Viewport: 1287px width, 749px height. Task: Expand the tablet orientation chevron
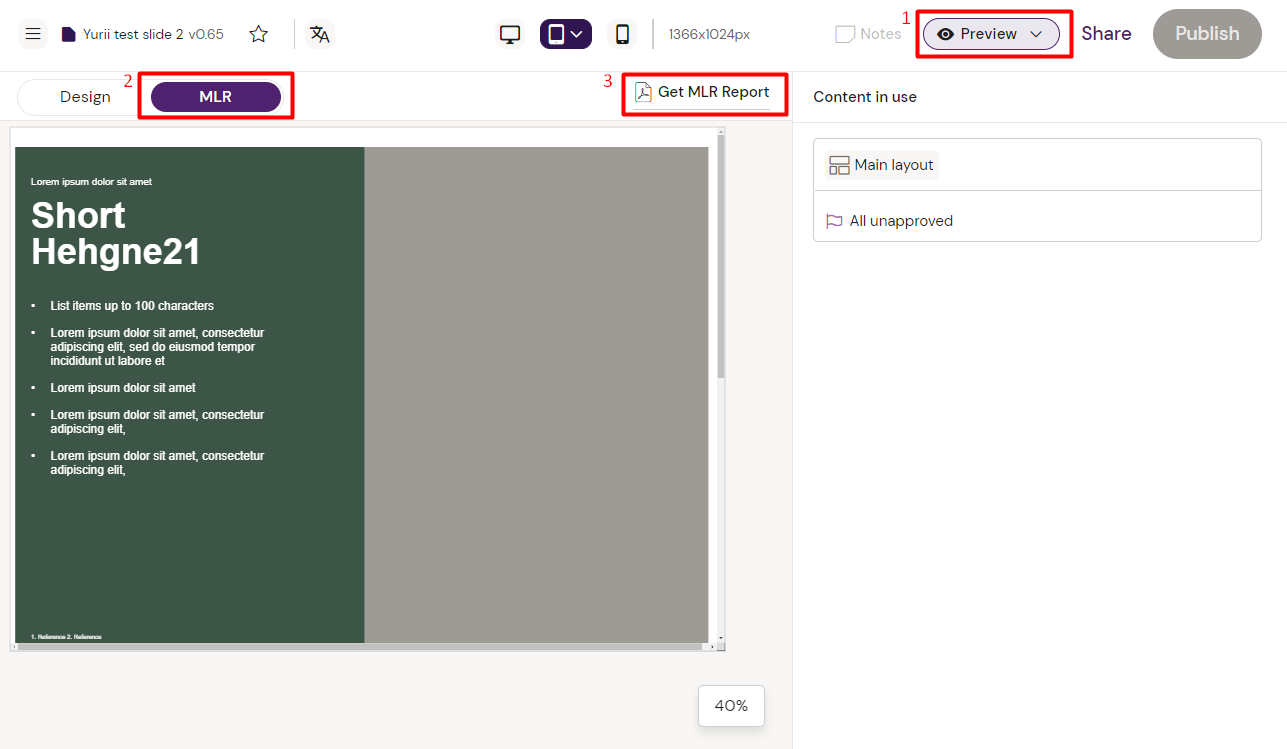point(577,33)
